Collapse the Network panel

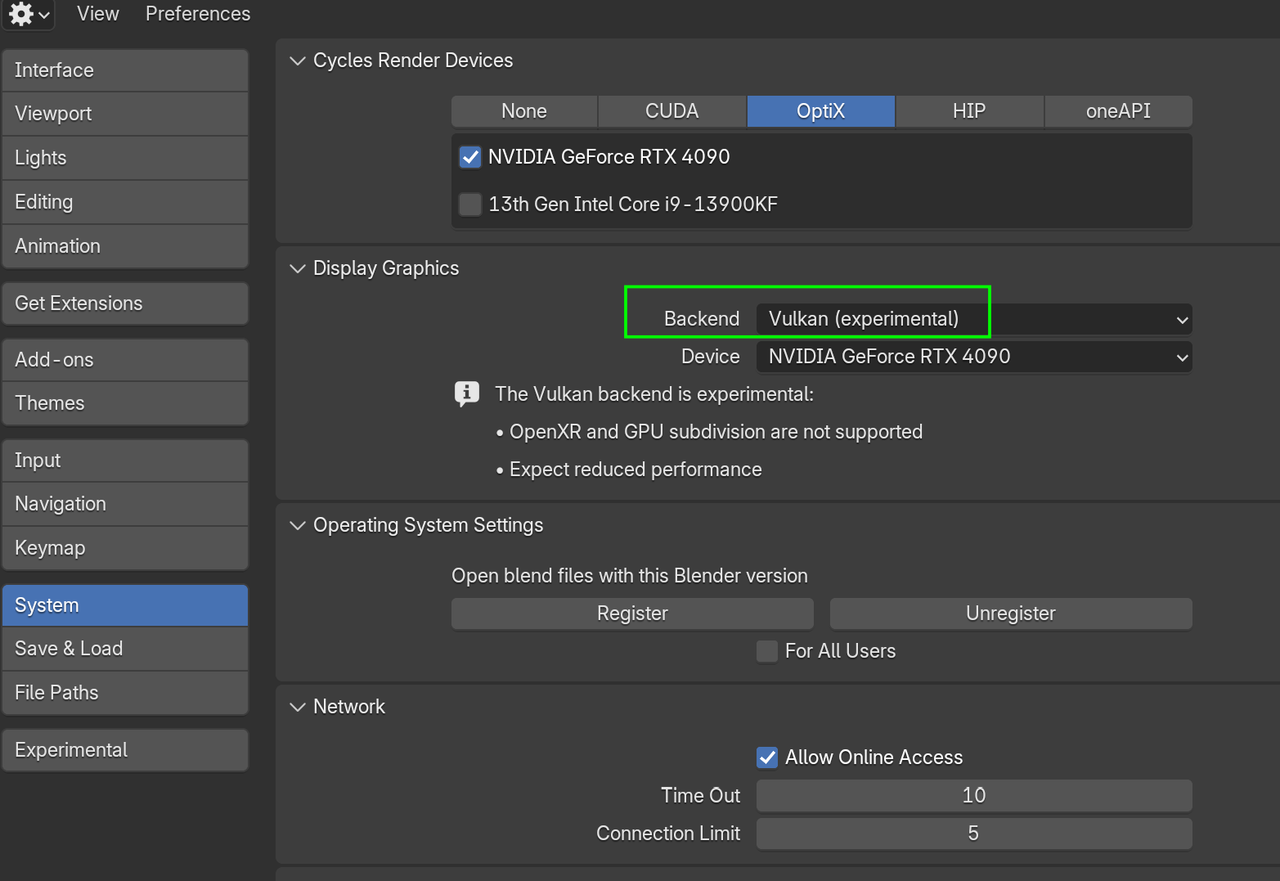pos(297,707)
